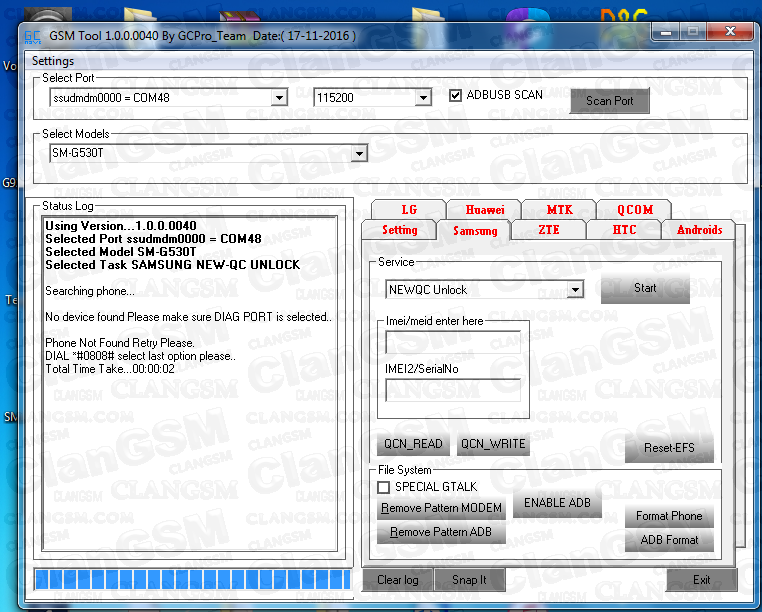Select the QCOM tab

pos(635,210)
